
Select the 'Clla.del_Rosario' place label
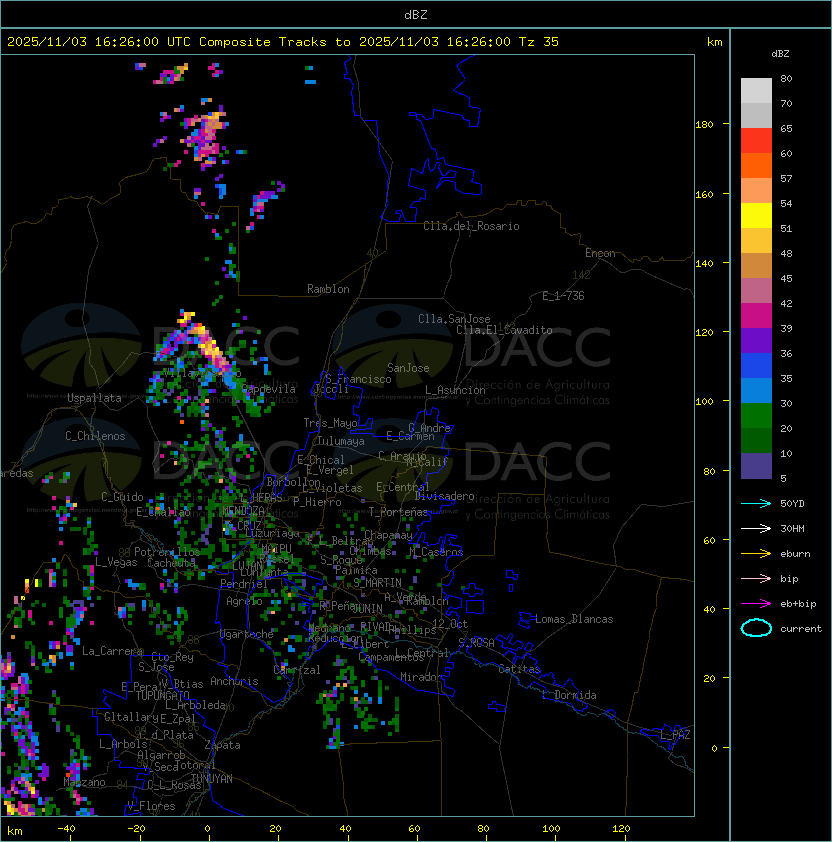[x=471, y=226]
